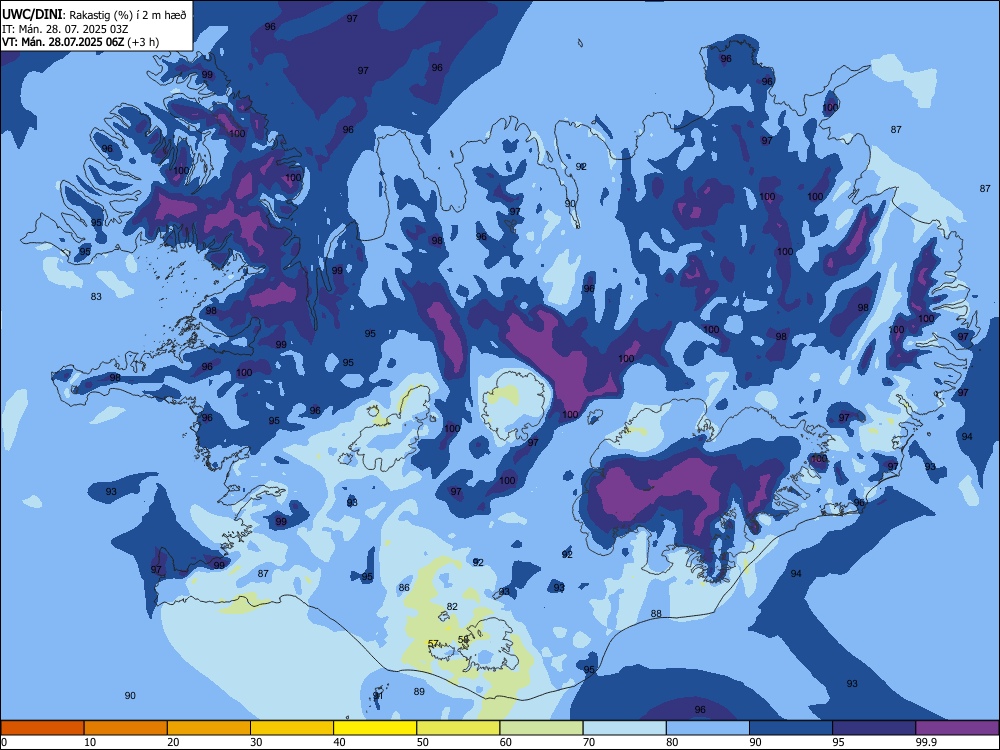
Task: Select the 30–40 legend color segment
Action: click(x=292, y=728)
